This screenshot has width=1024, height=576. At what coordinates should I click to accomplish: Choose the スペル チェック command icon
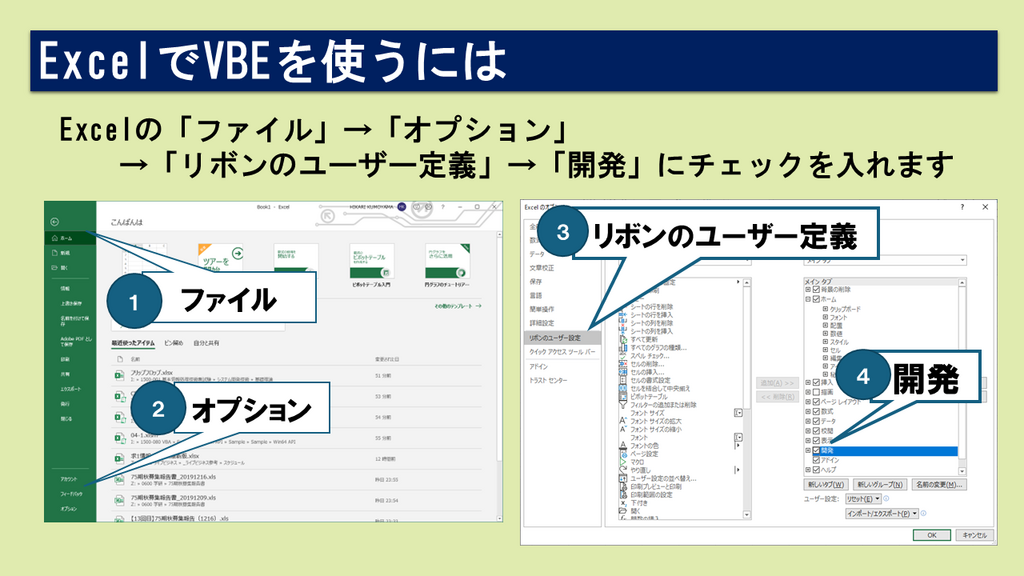tap(623, 356)
